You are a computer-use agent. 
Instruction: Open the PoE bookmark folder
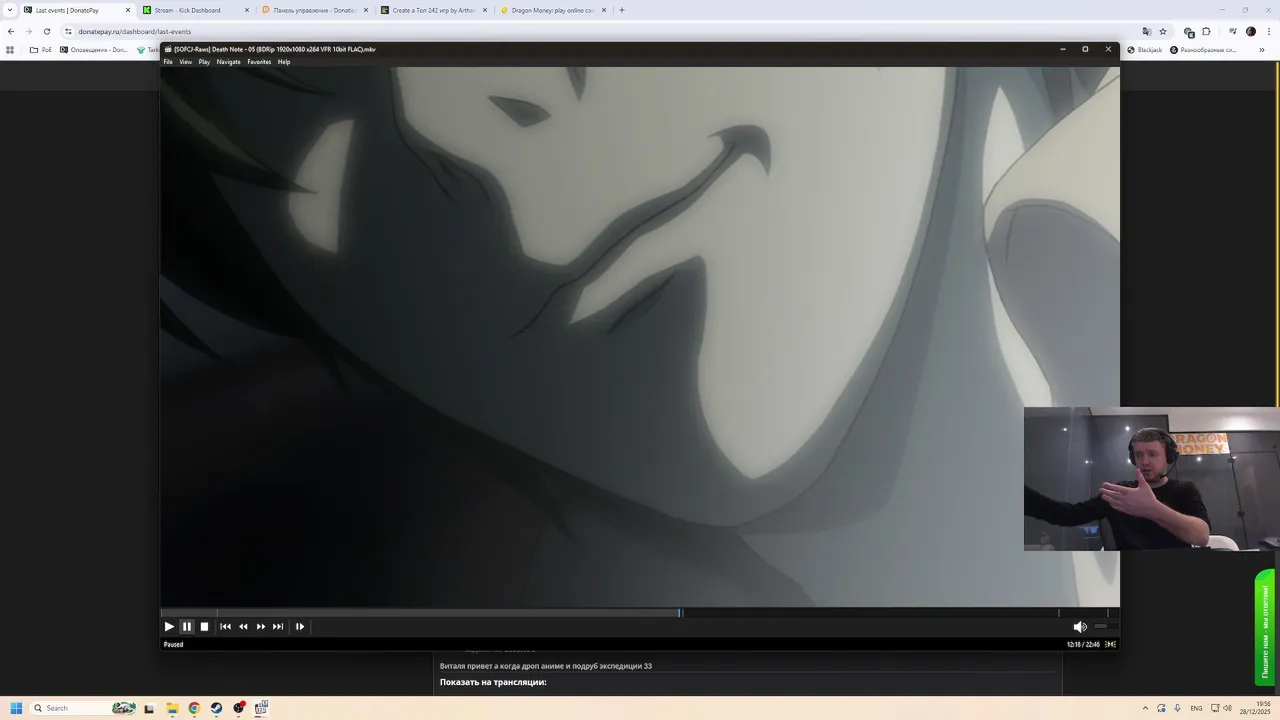pos(40,49)
